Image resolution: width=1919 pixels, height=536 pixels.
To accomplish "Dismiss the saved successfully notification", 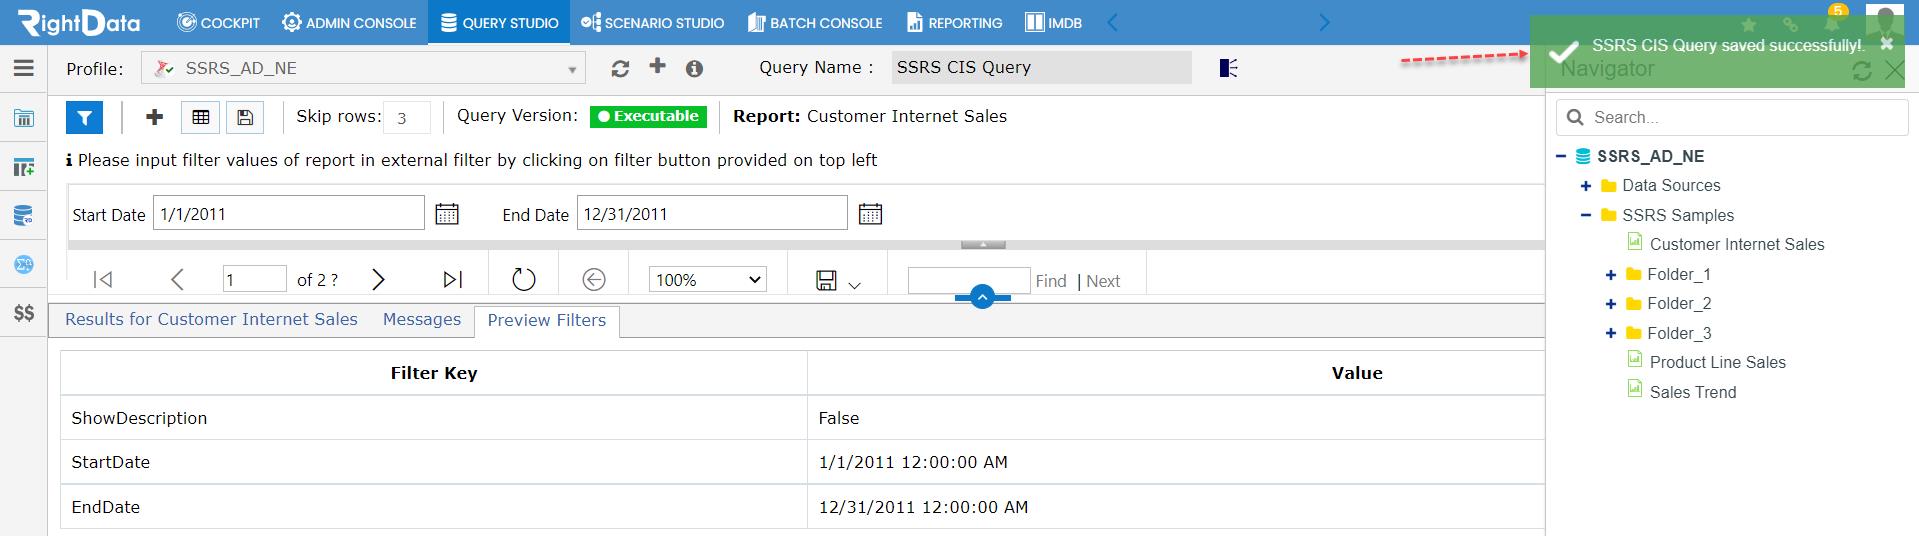I will (1887, 44).
